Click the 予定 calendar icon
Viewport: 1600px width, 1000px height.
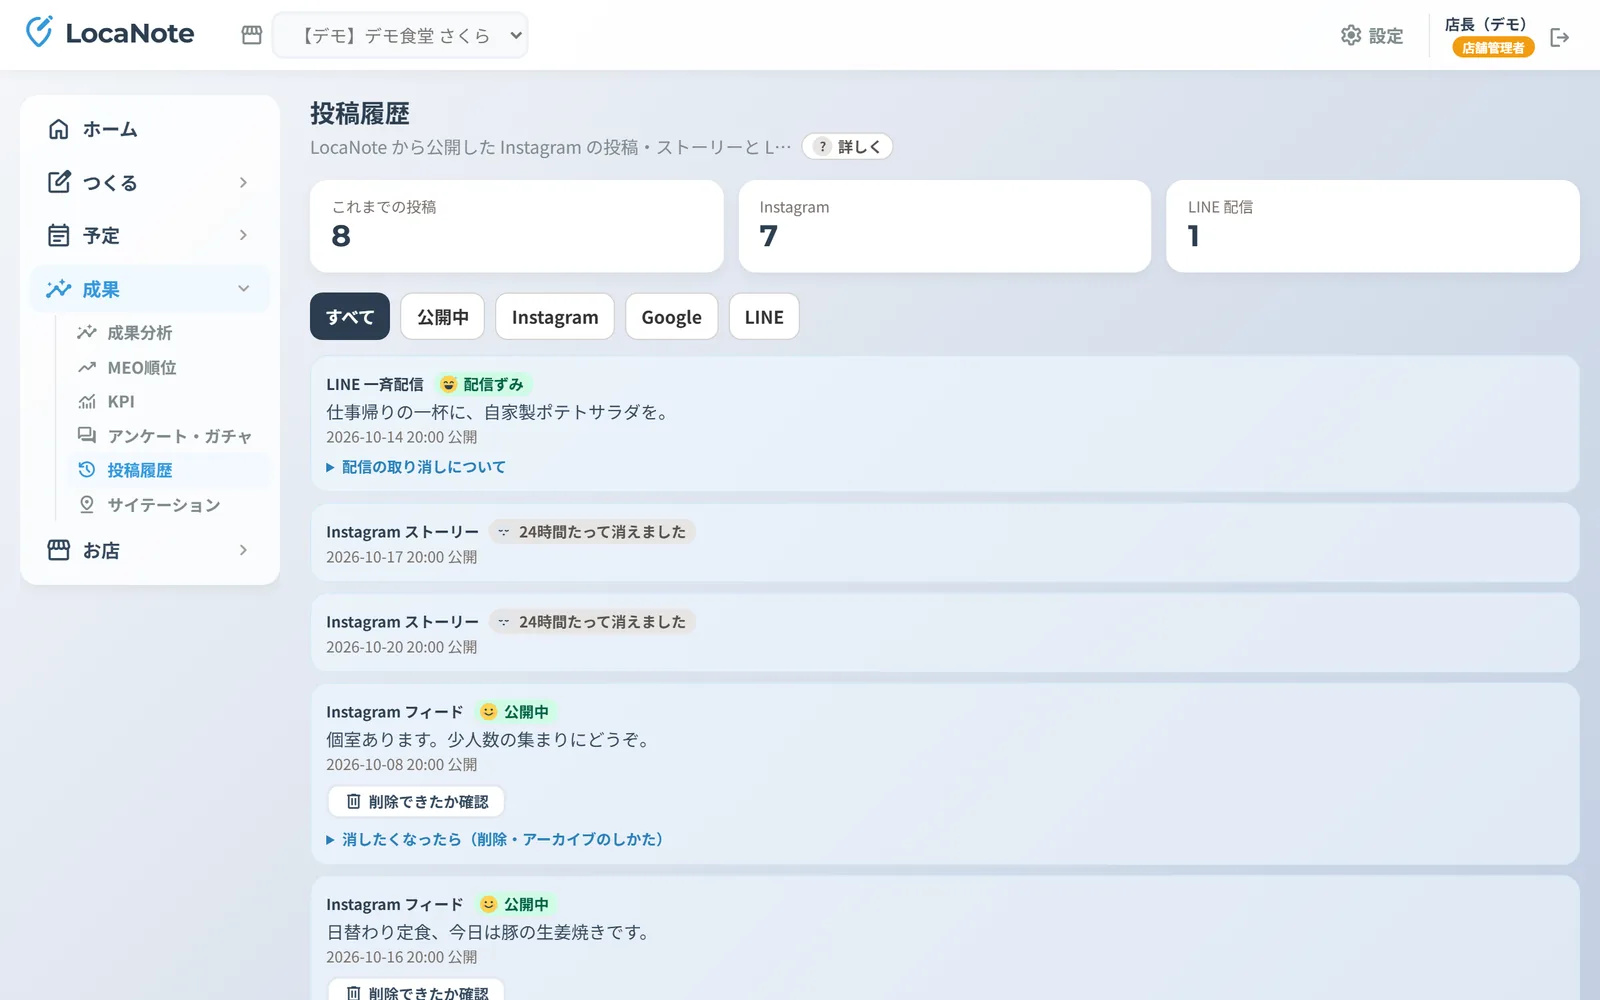click(59, 235)
